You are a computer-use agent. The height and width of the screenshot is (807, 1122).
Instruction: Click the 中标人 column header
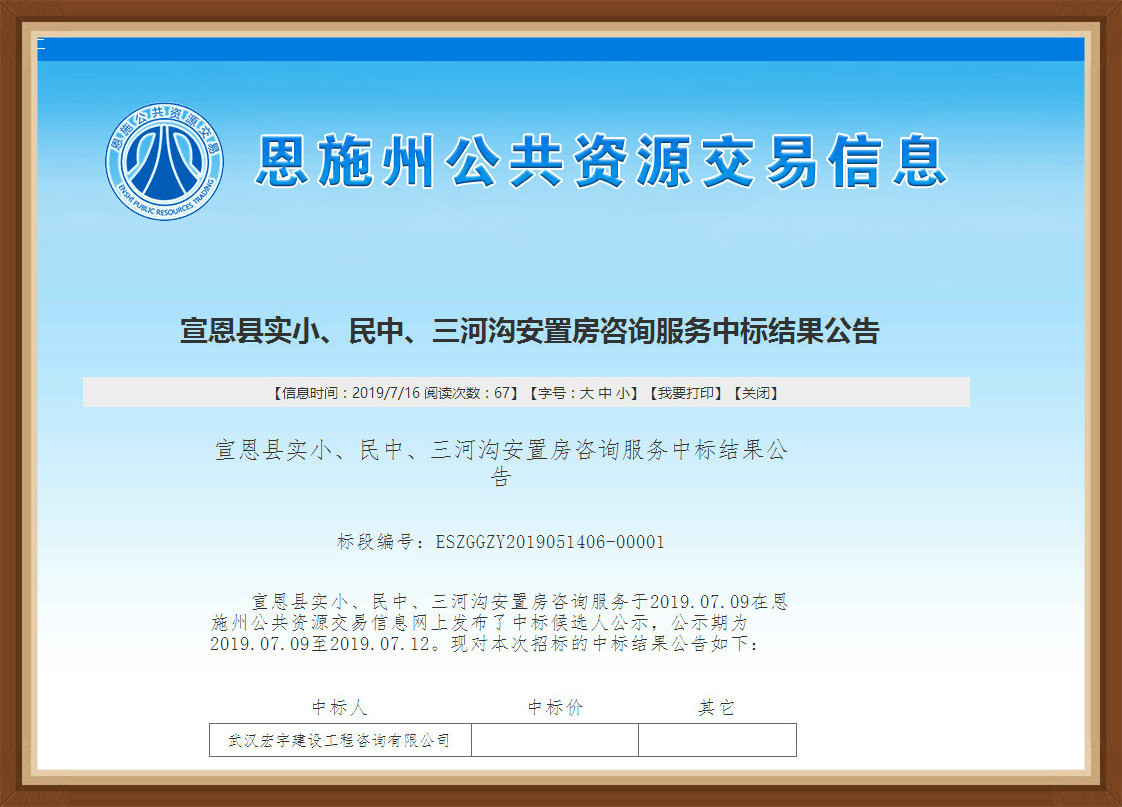(340, 708)
